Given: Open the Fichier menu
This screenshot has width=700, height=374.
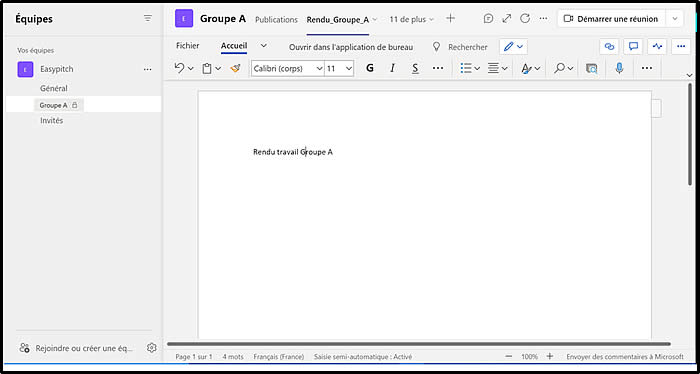Looking at the screenshot, I should point(188,46).
